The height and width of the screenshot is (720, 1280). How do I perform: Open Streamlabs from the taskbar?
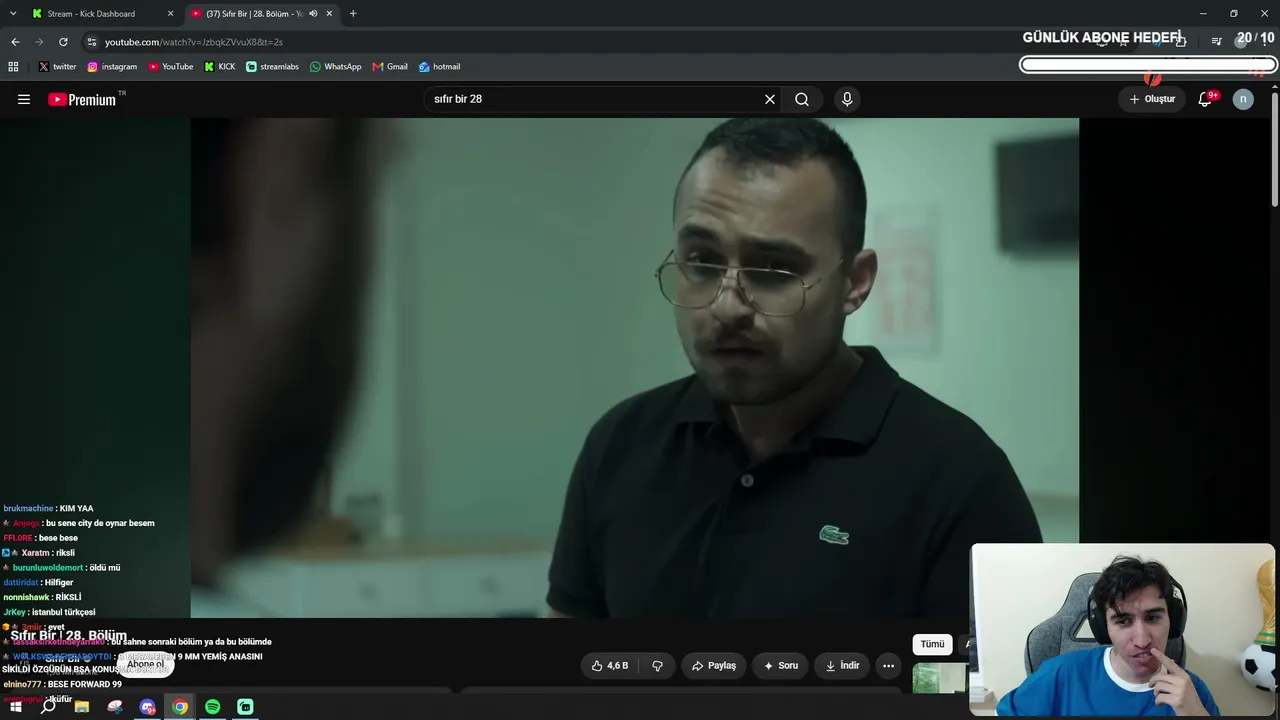coord(245,707)
